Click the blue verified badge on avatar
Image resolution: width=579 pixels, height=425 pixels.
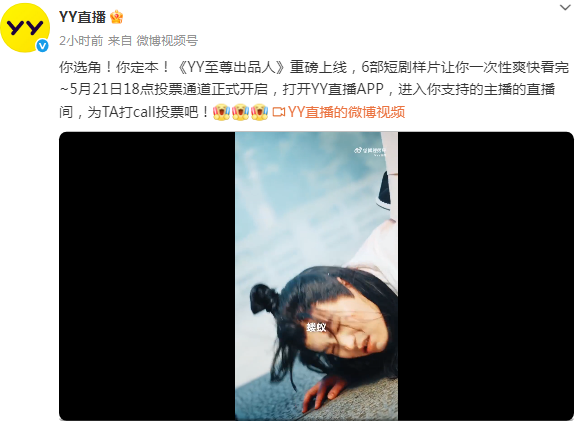[x=42, y=46]
